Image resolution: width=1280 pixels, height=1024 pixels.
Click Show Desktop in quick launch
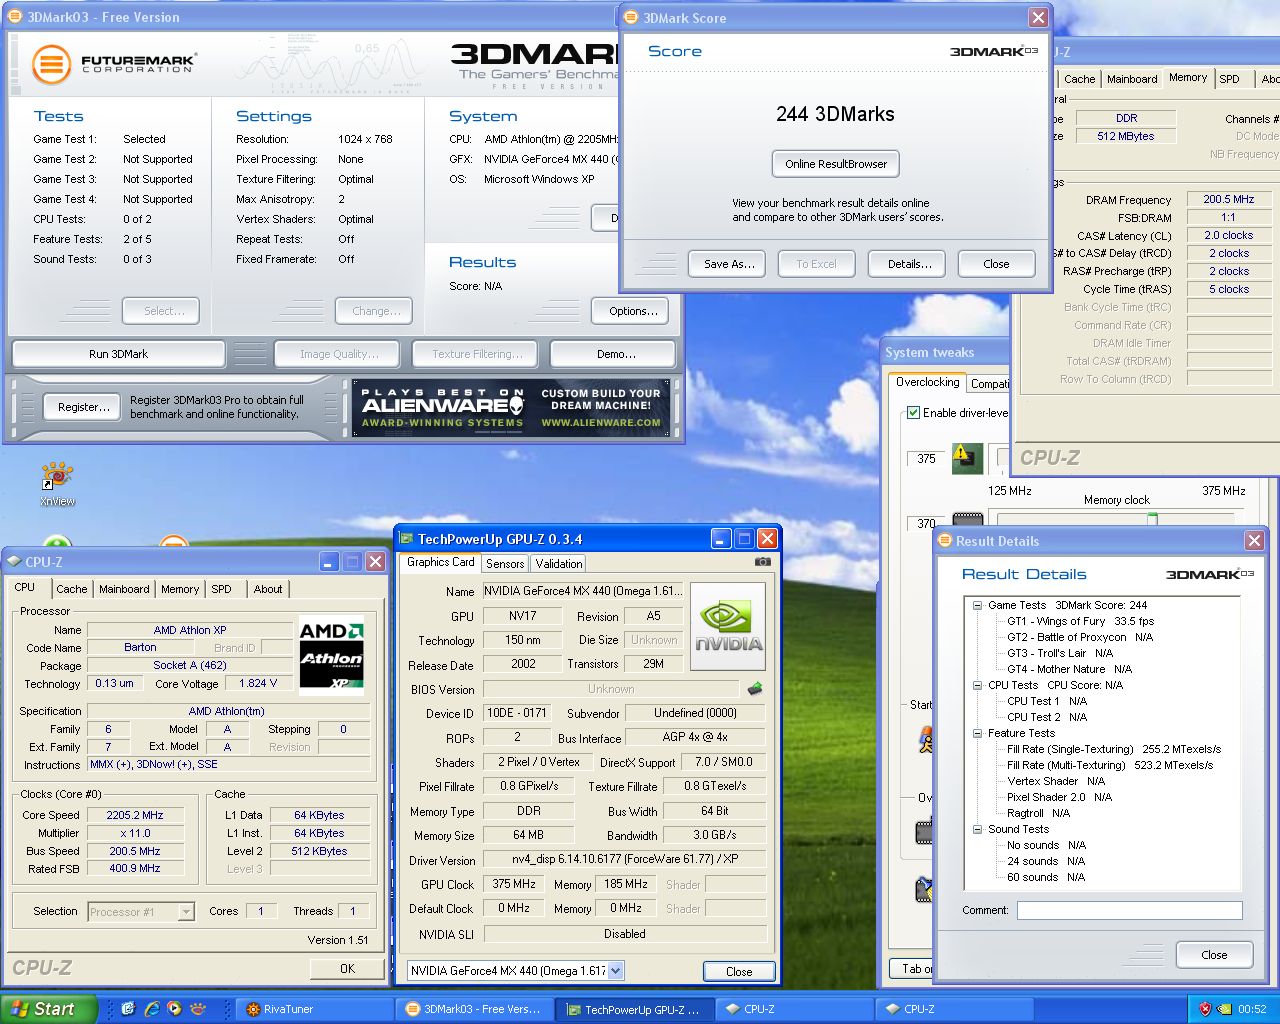click(127, 1009)
